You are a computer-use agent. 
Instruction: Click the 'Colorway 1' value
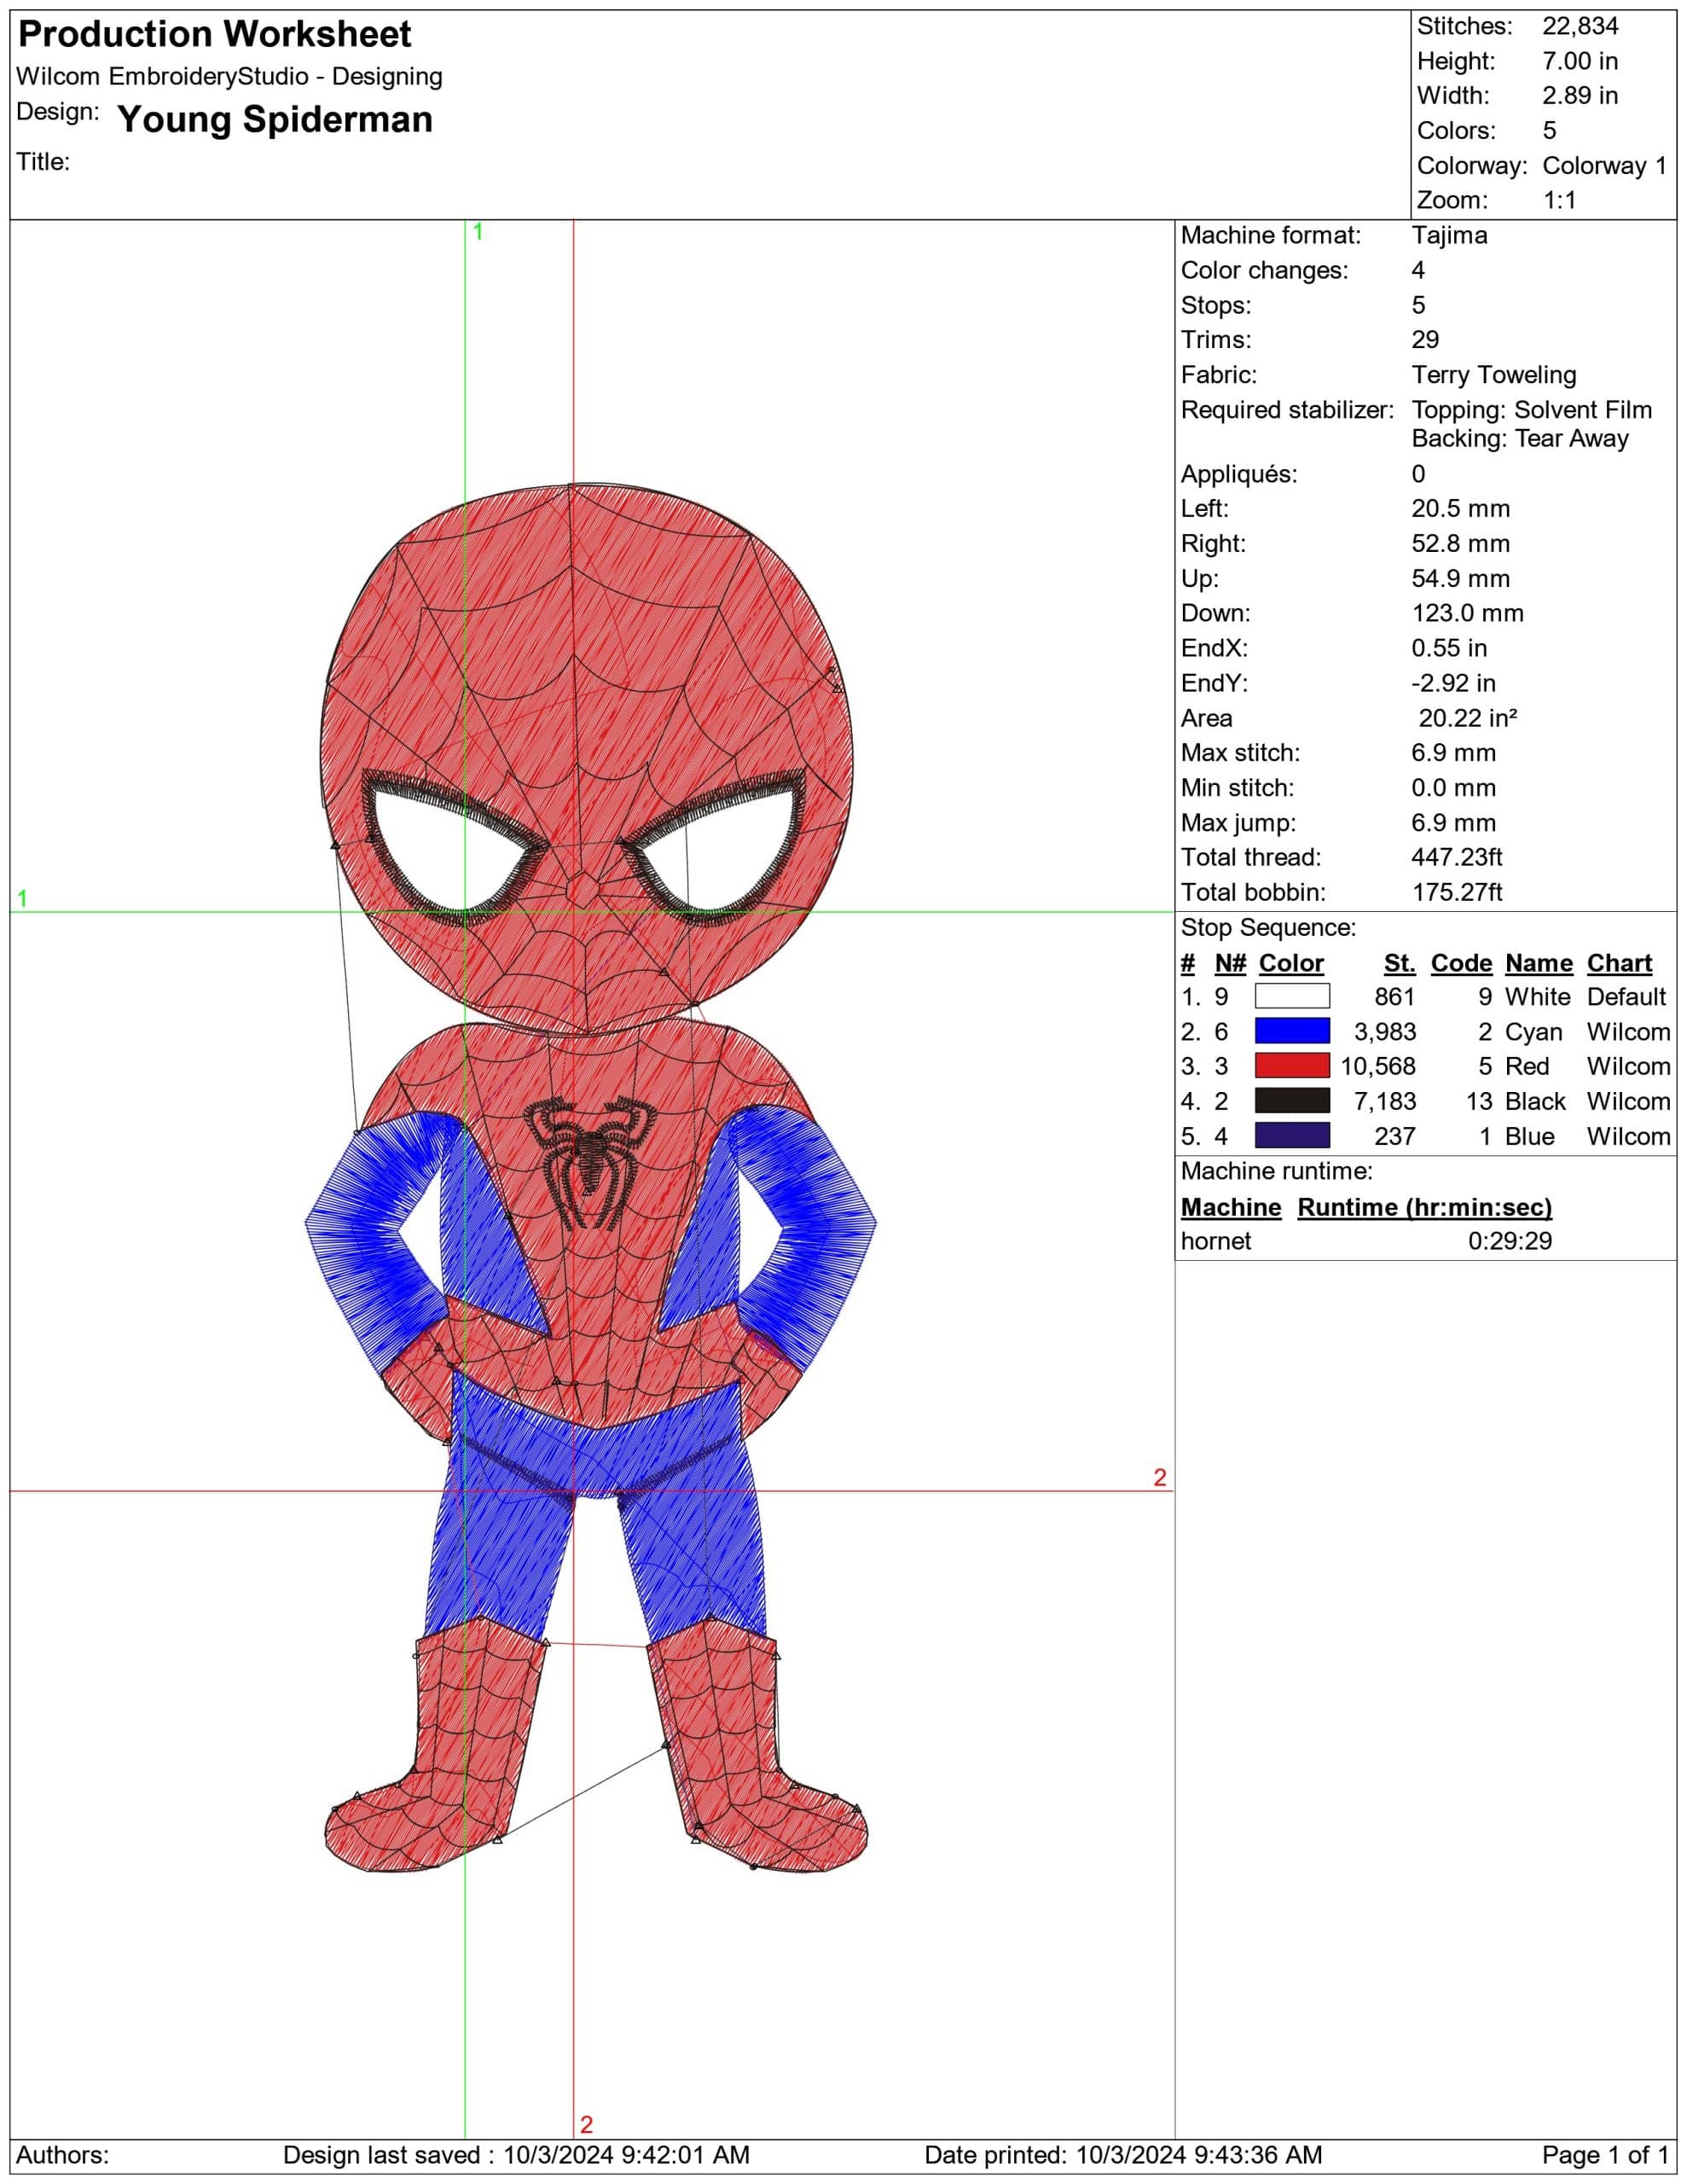(x=1605, y=166)
